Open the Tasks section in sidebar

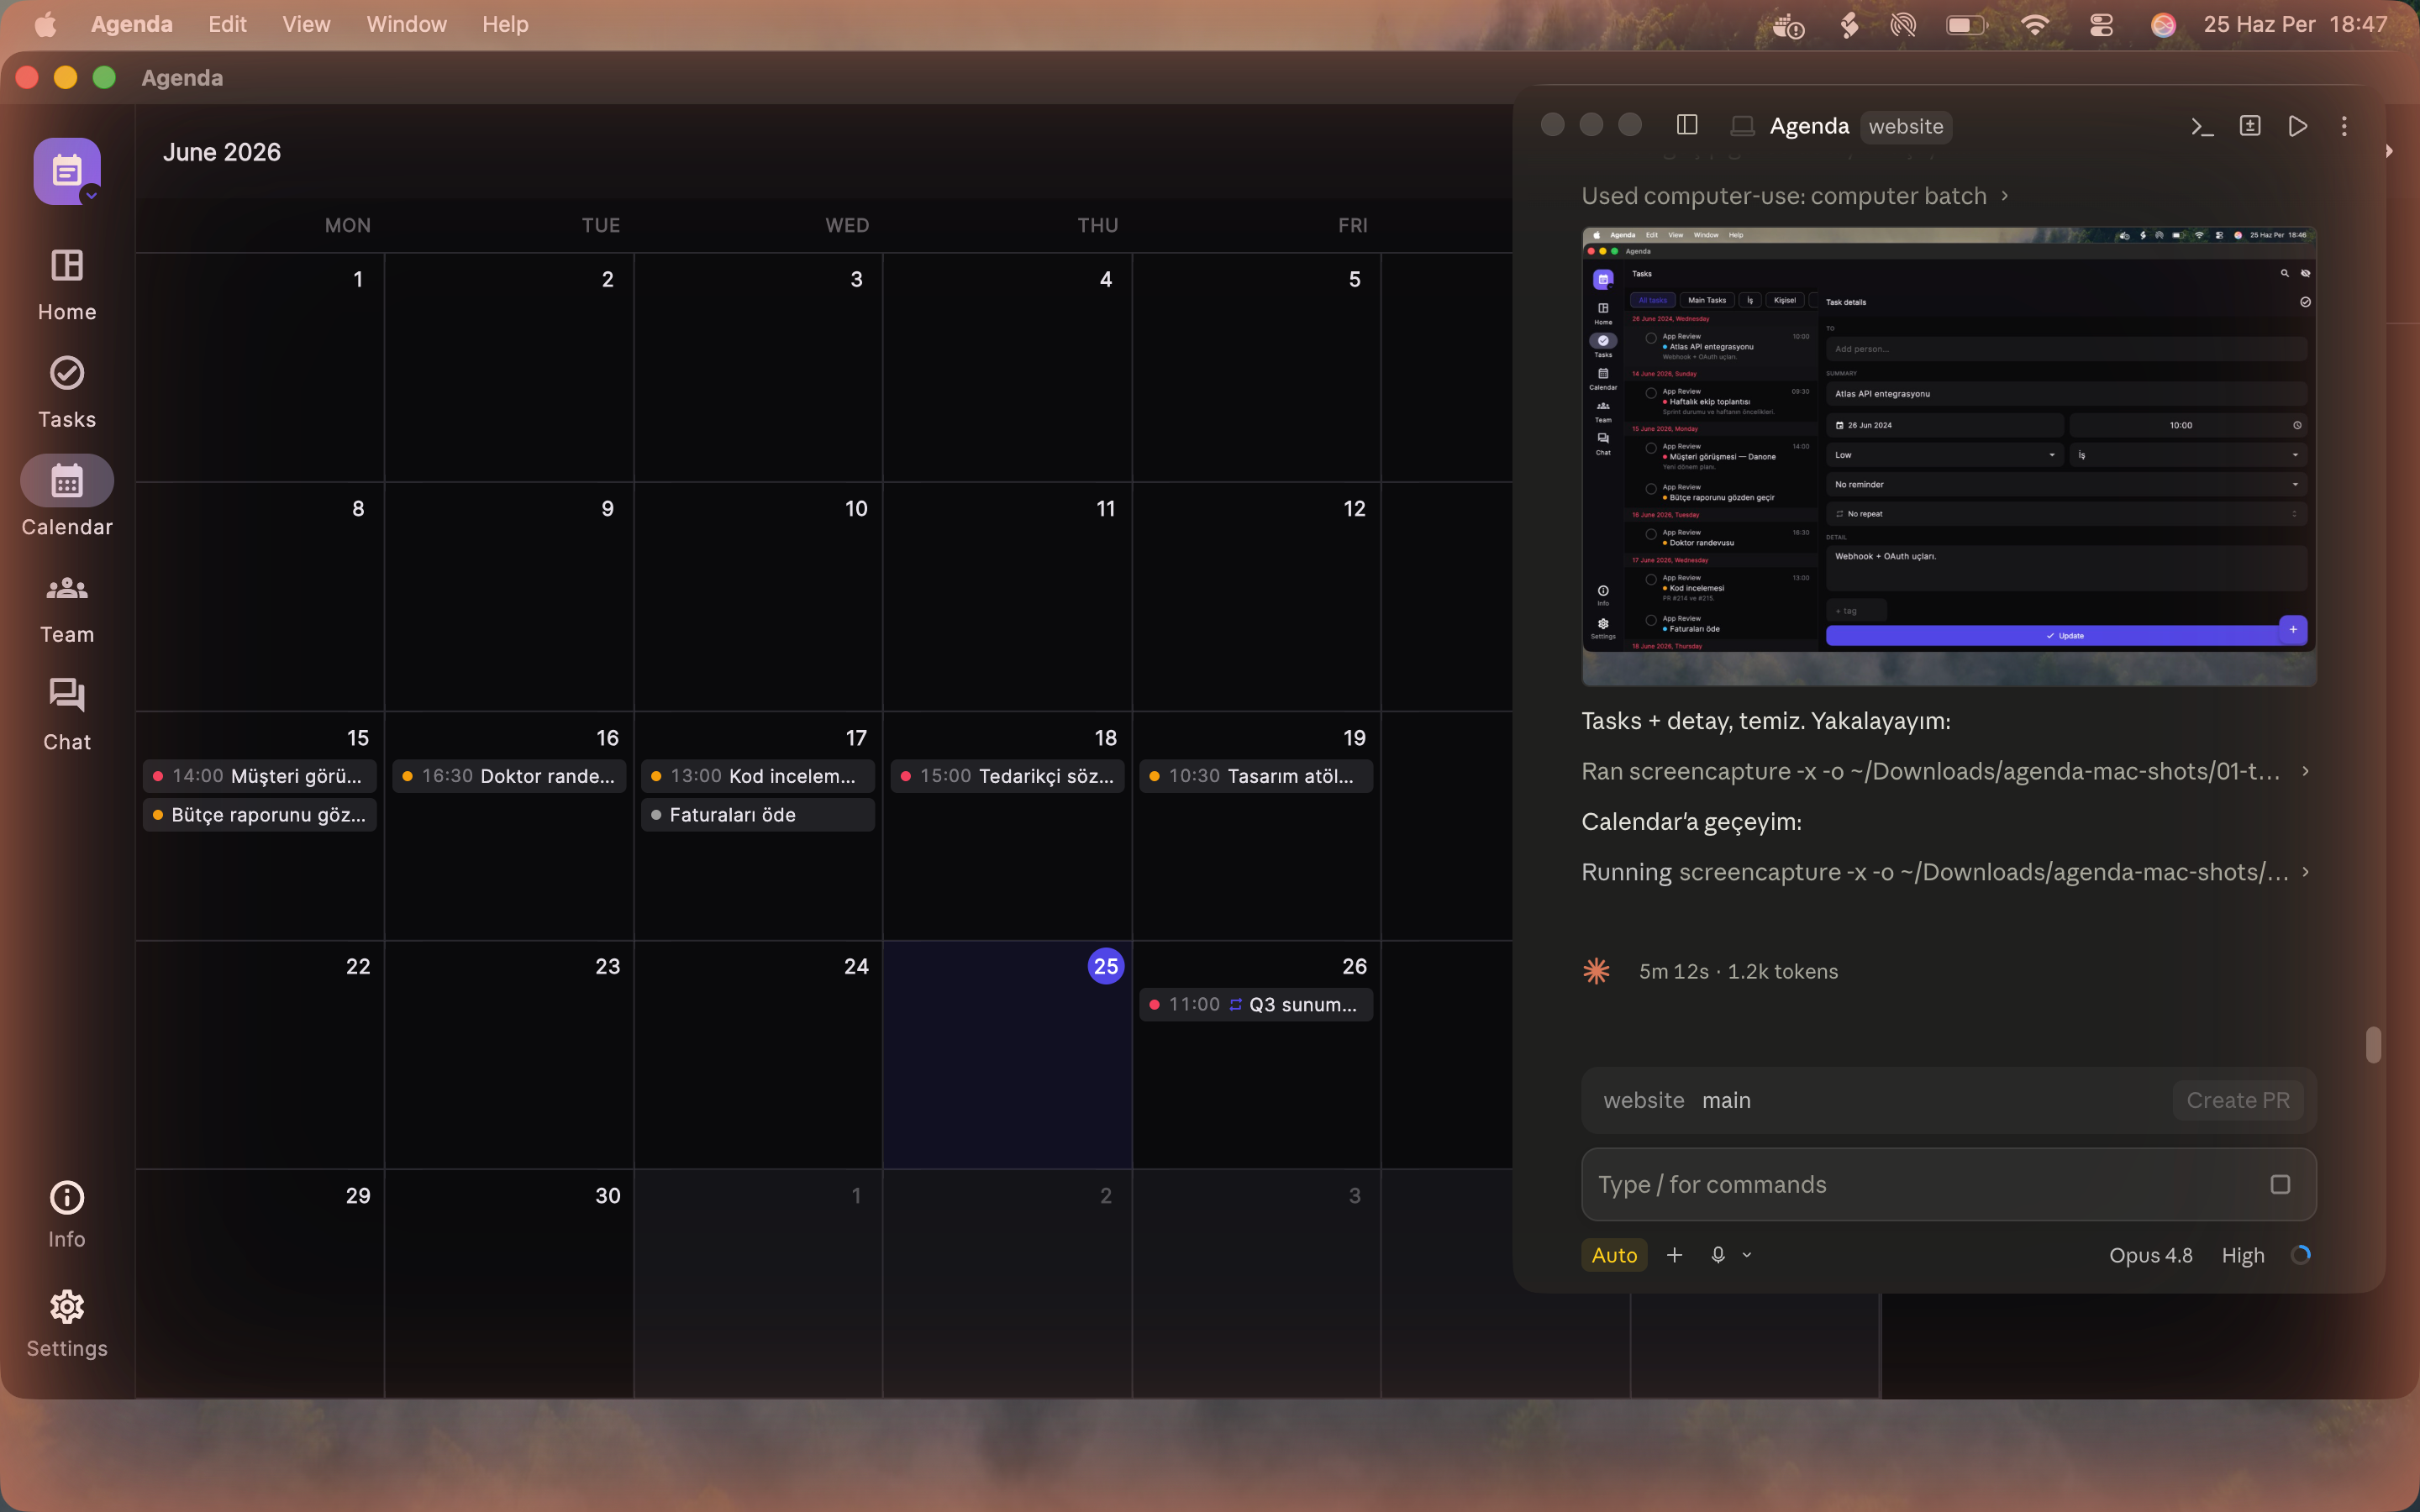(x=67, y=392)
